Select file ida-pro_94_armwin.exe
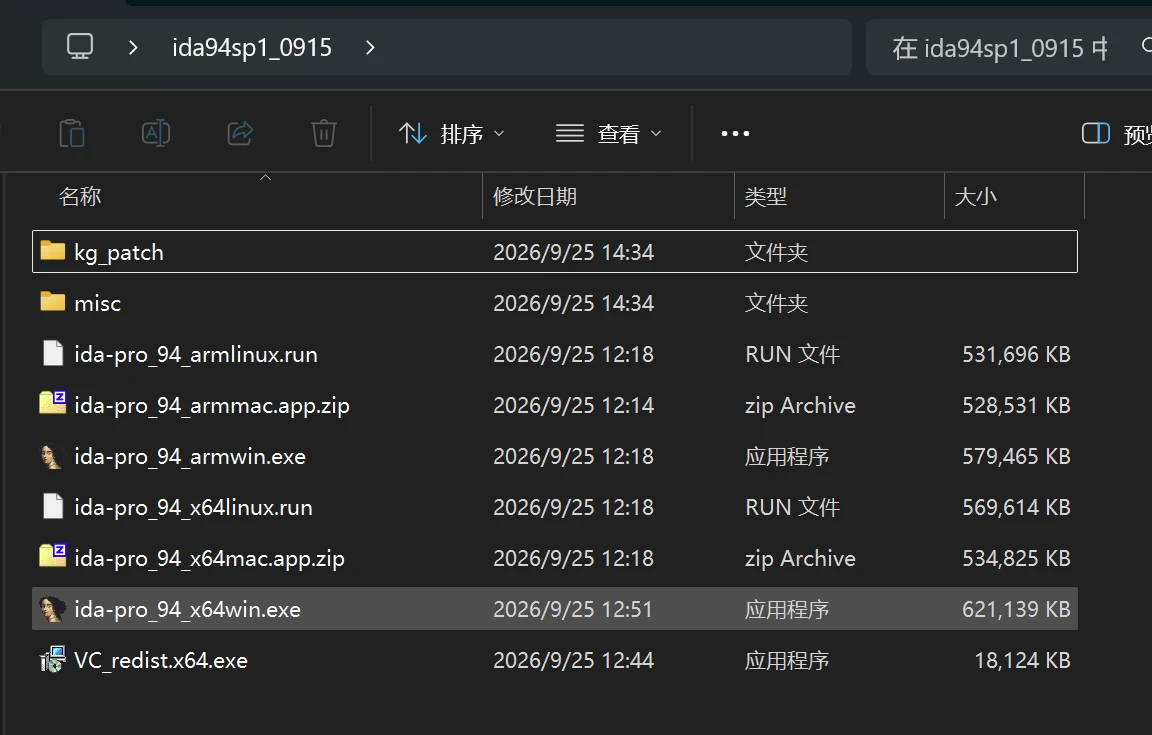This screenshot has height=735, width=1152. tap(190, 456)
